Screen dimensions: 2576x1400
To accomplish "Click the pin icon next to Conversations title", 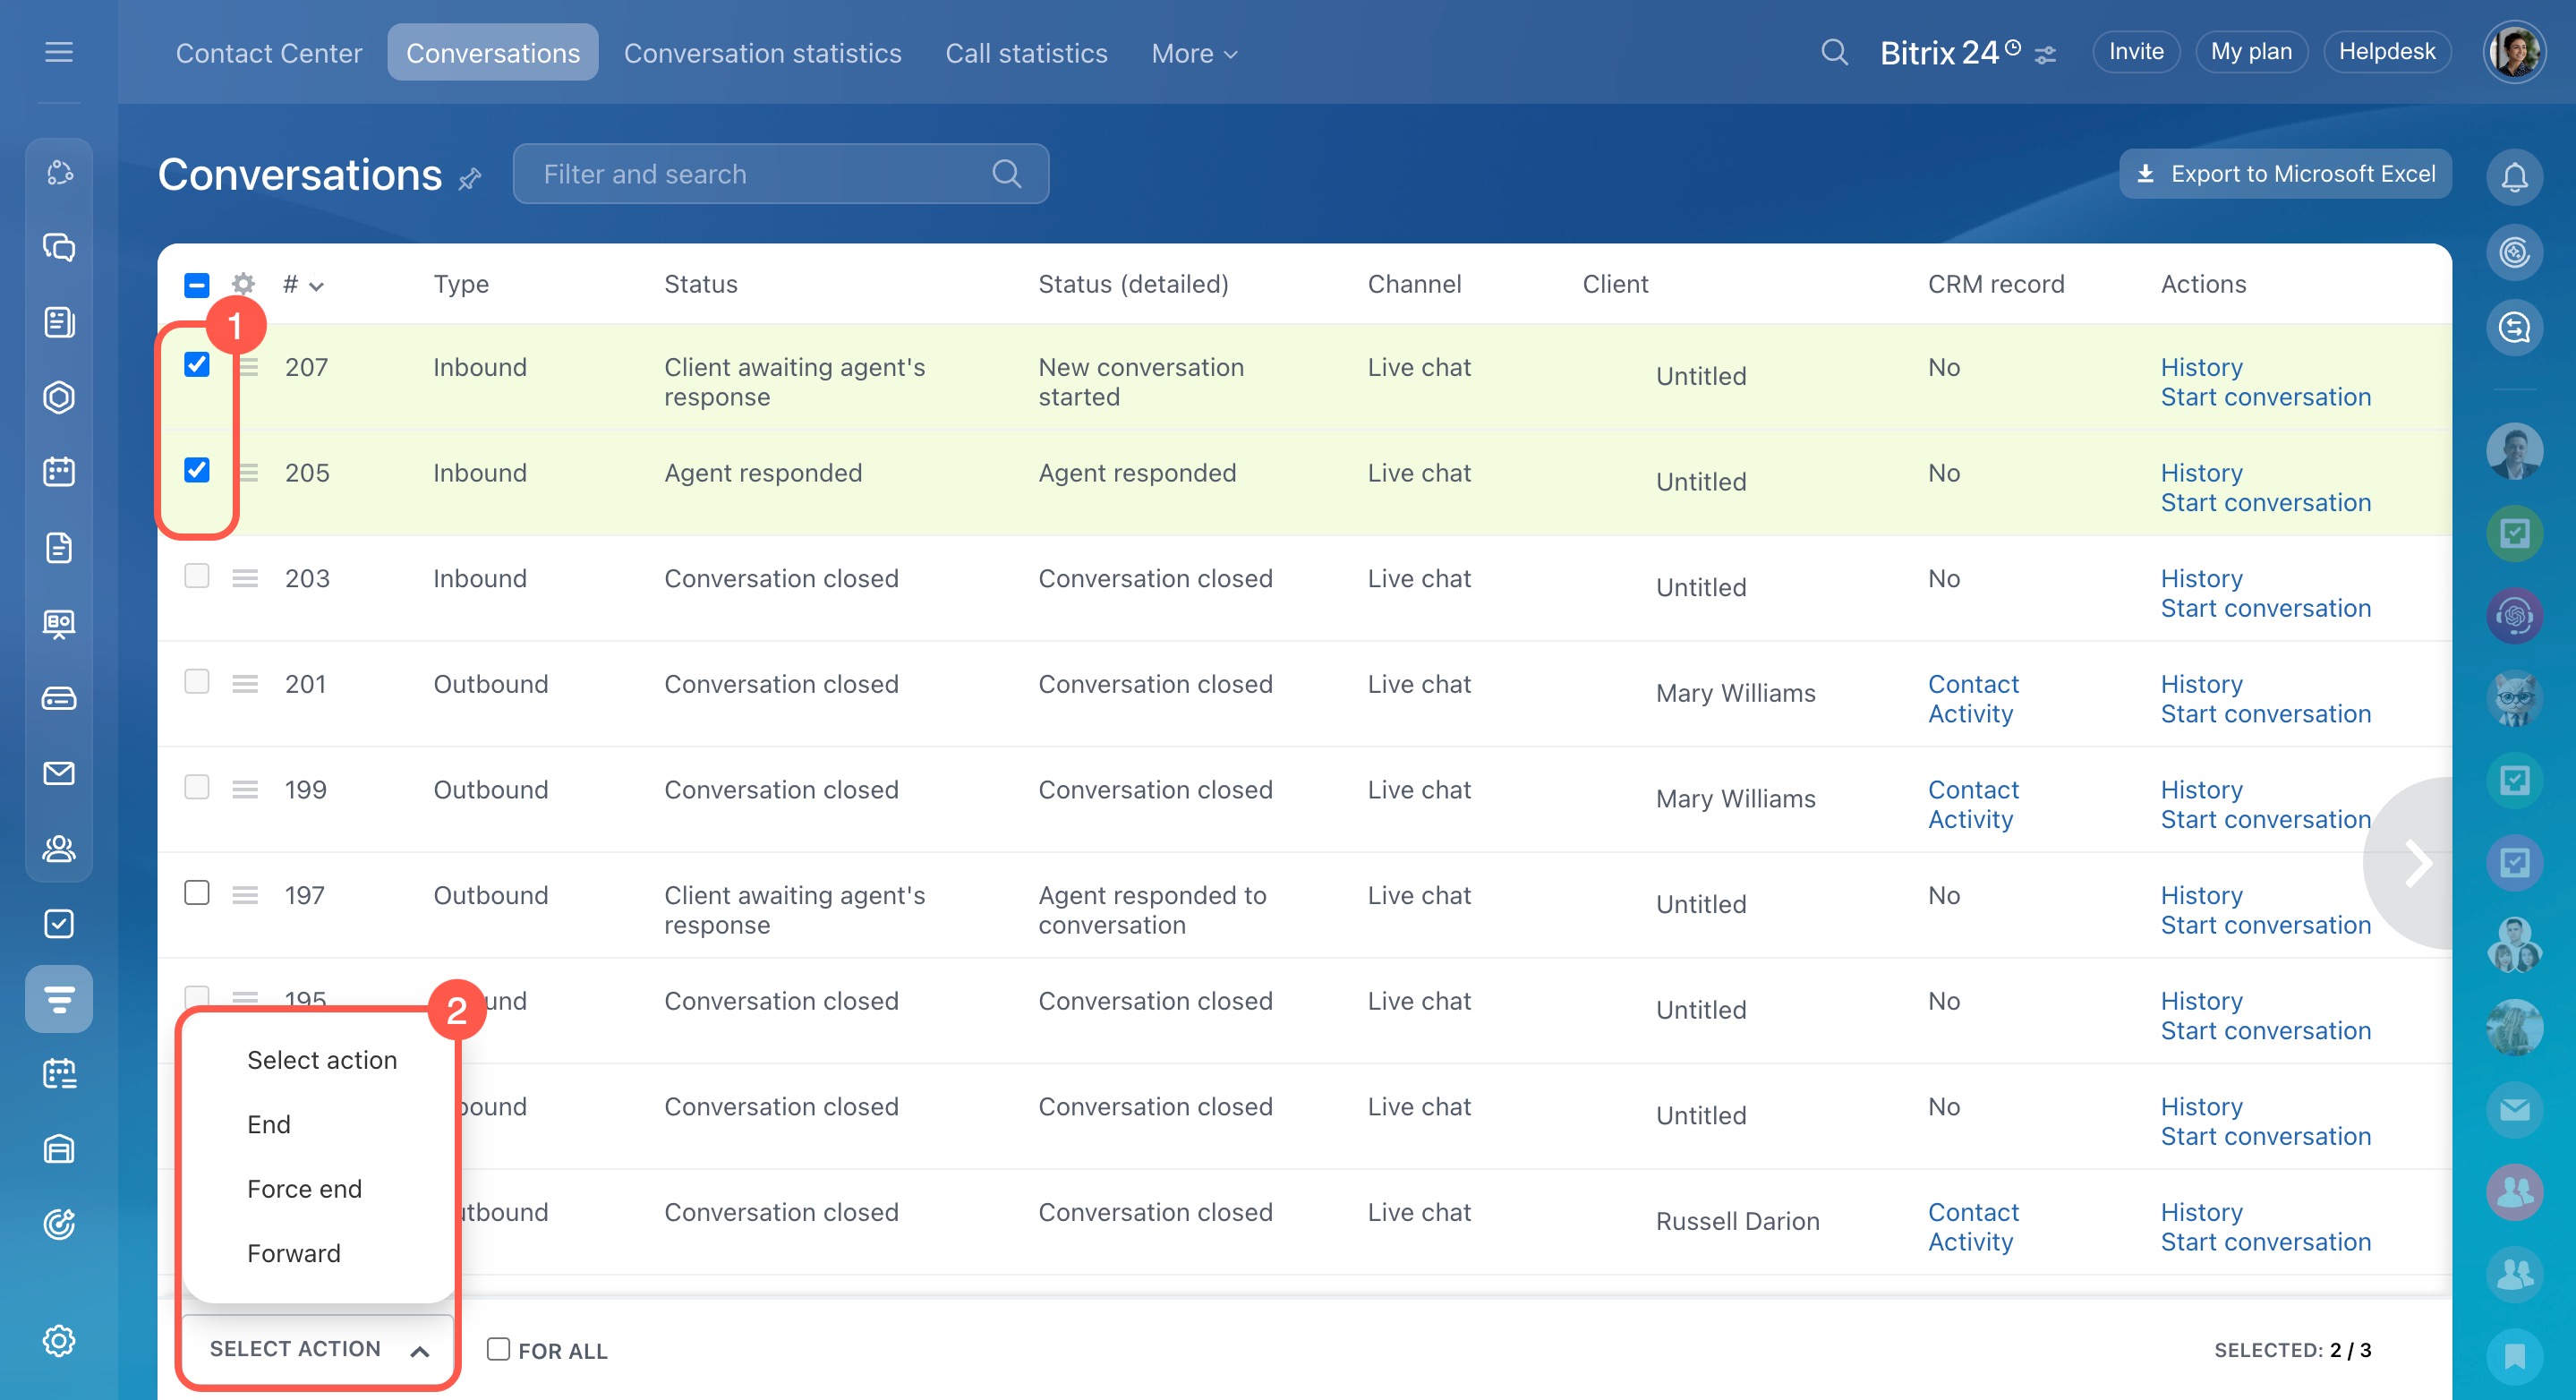I will [x=469, y=179].
